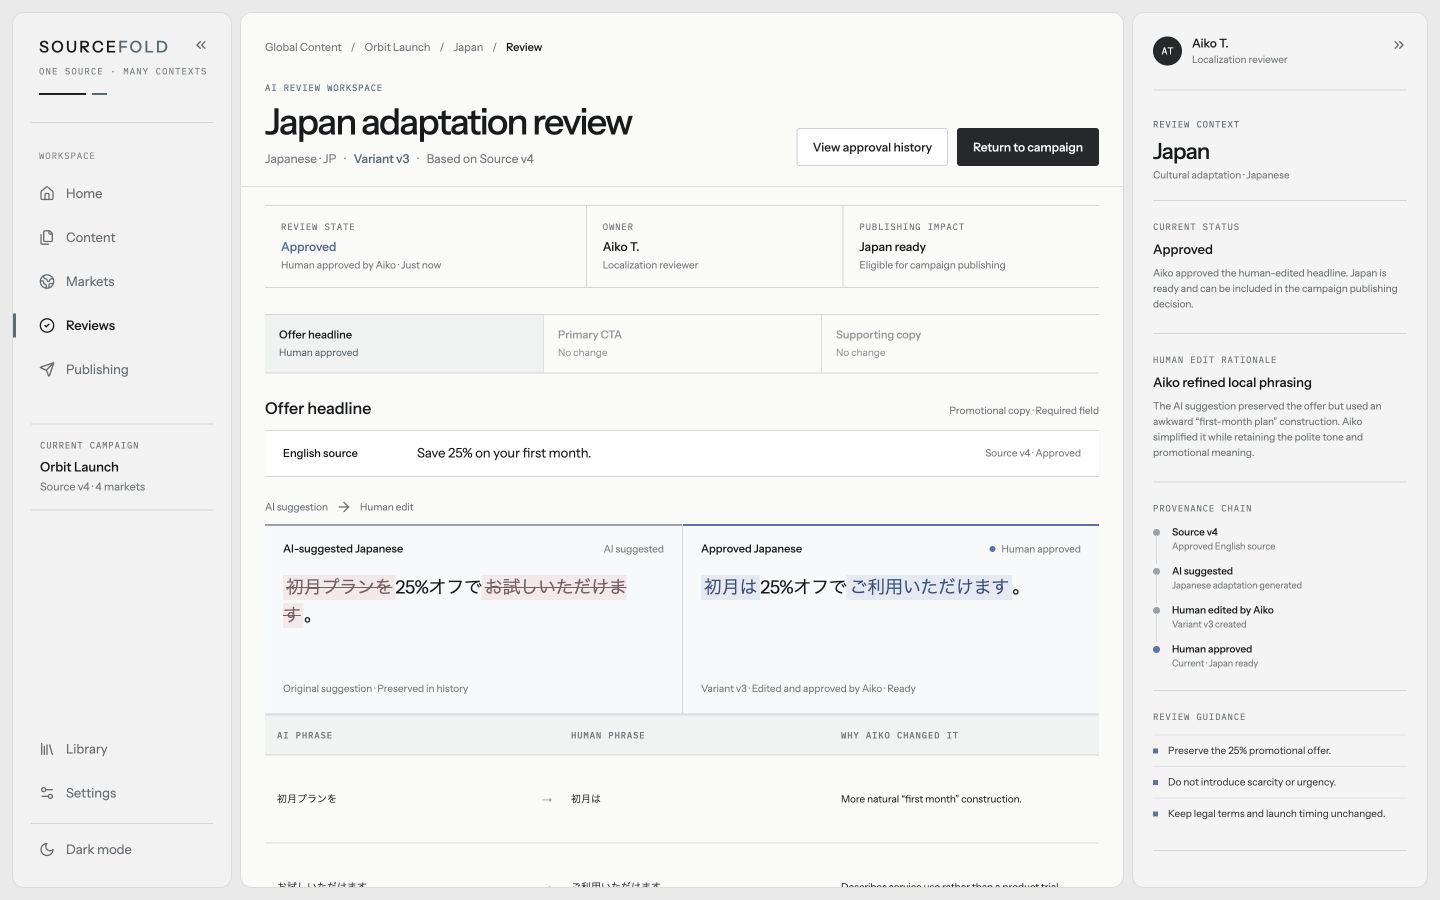Click the Dark mode moon icon
The image size is (1440, 900).
(x=47, y=849)
